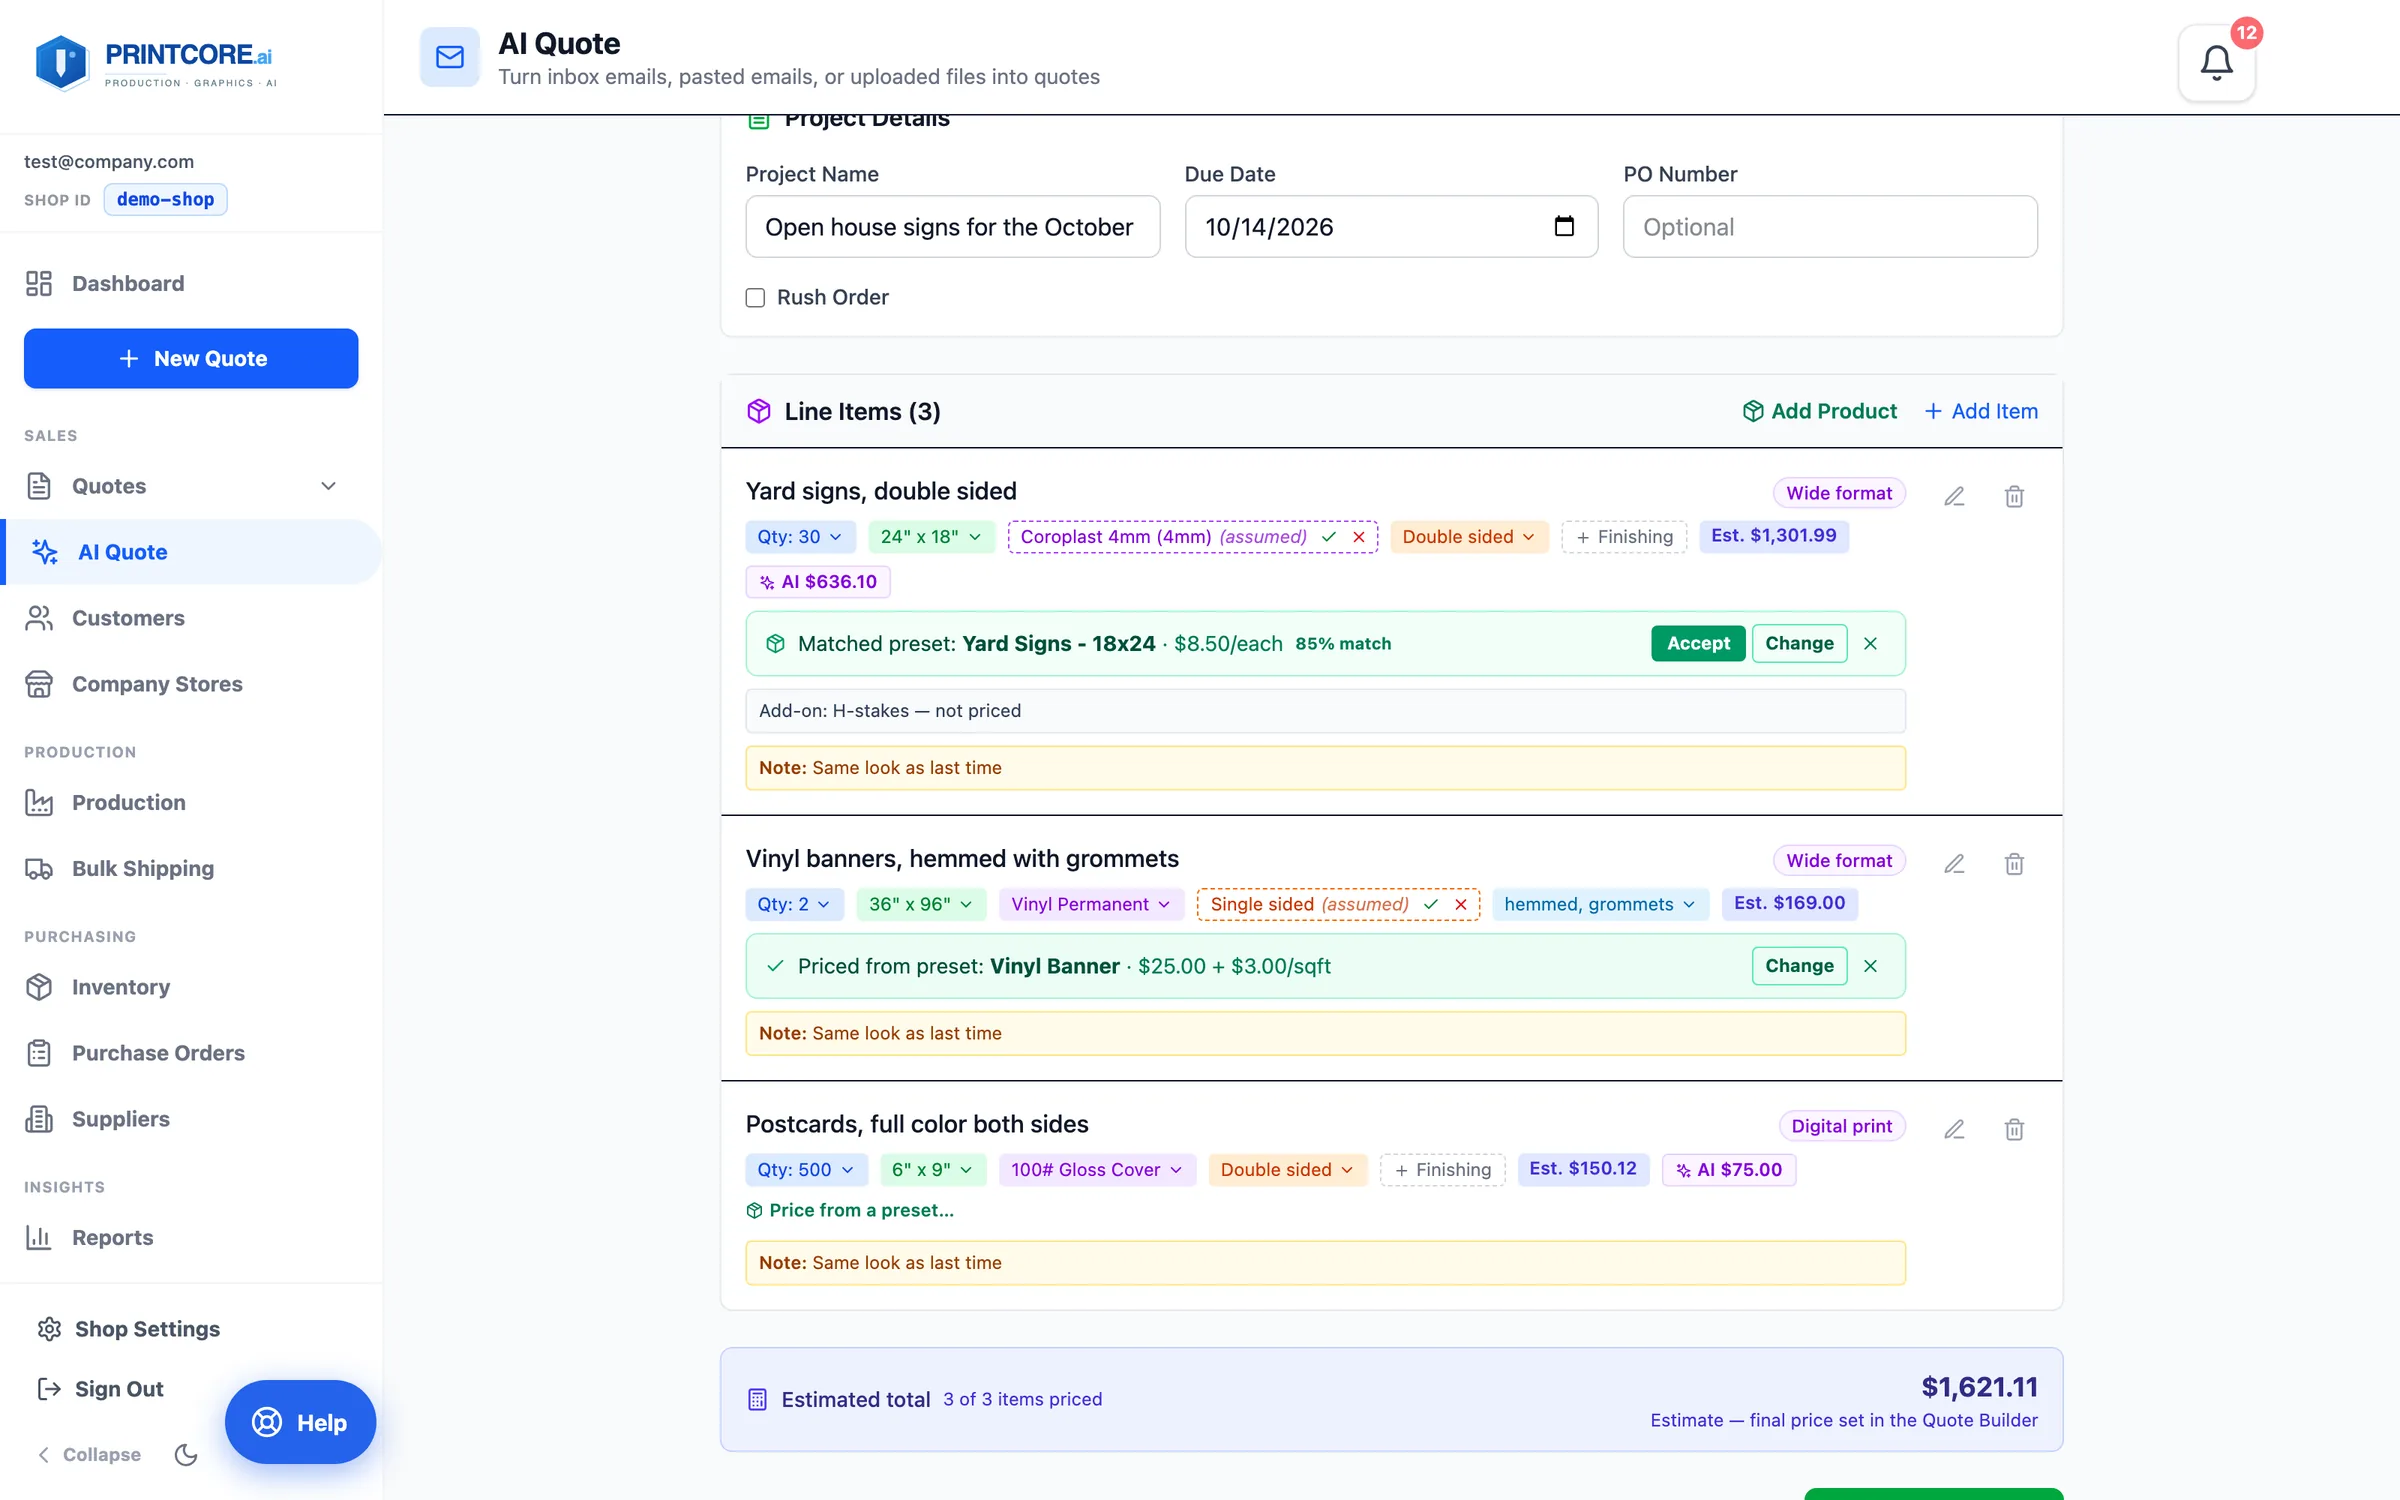Viewport: 2400px width, 1500px height.
Task: Open the Help button
Action: point(300,1422)
